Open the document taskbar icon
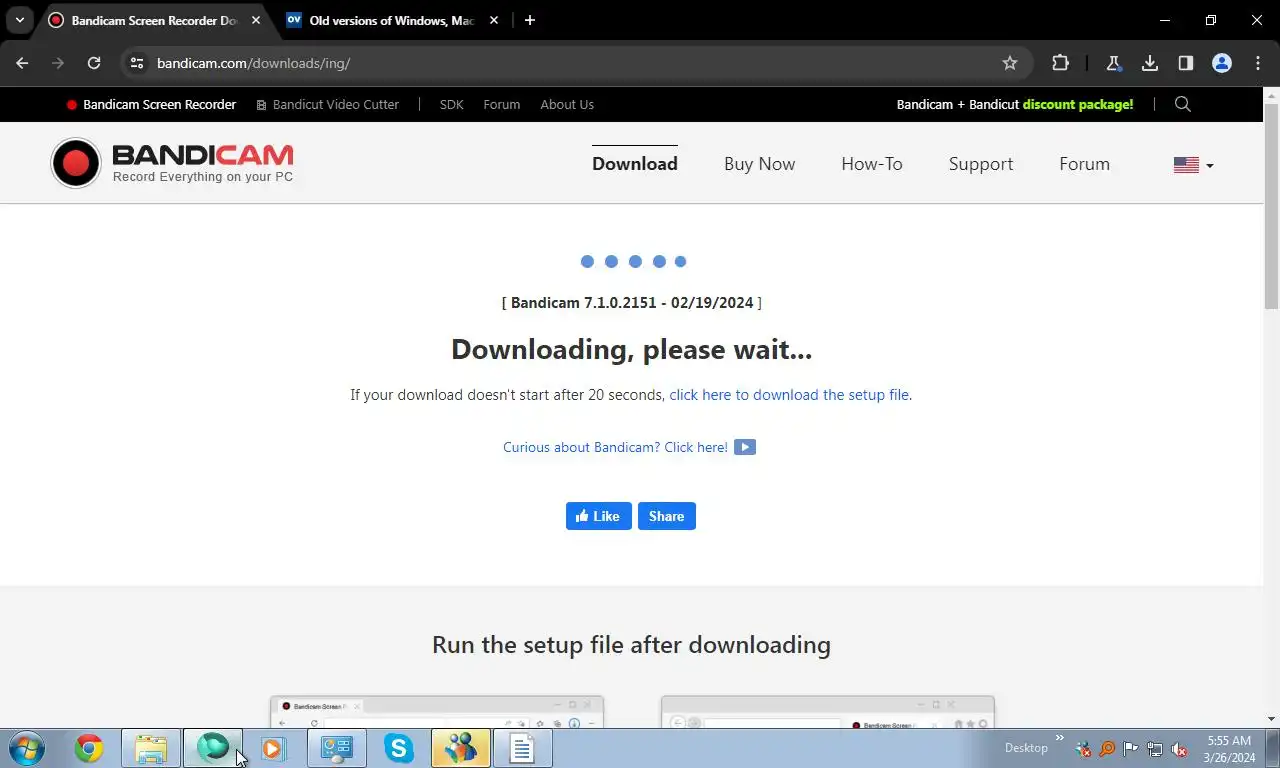1280x768 pixels. pos(523,748)
